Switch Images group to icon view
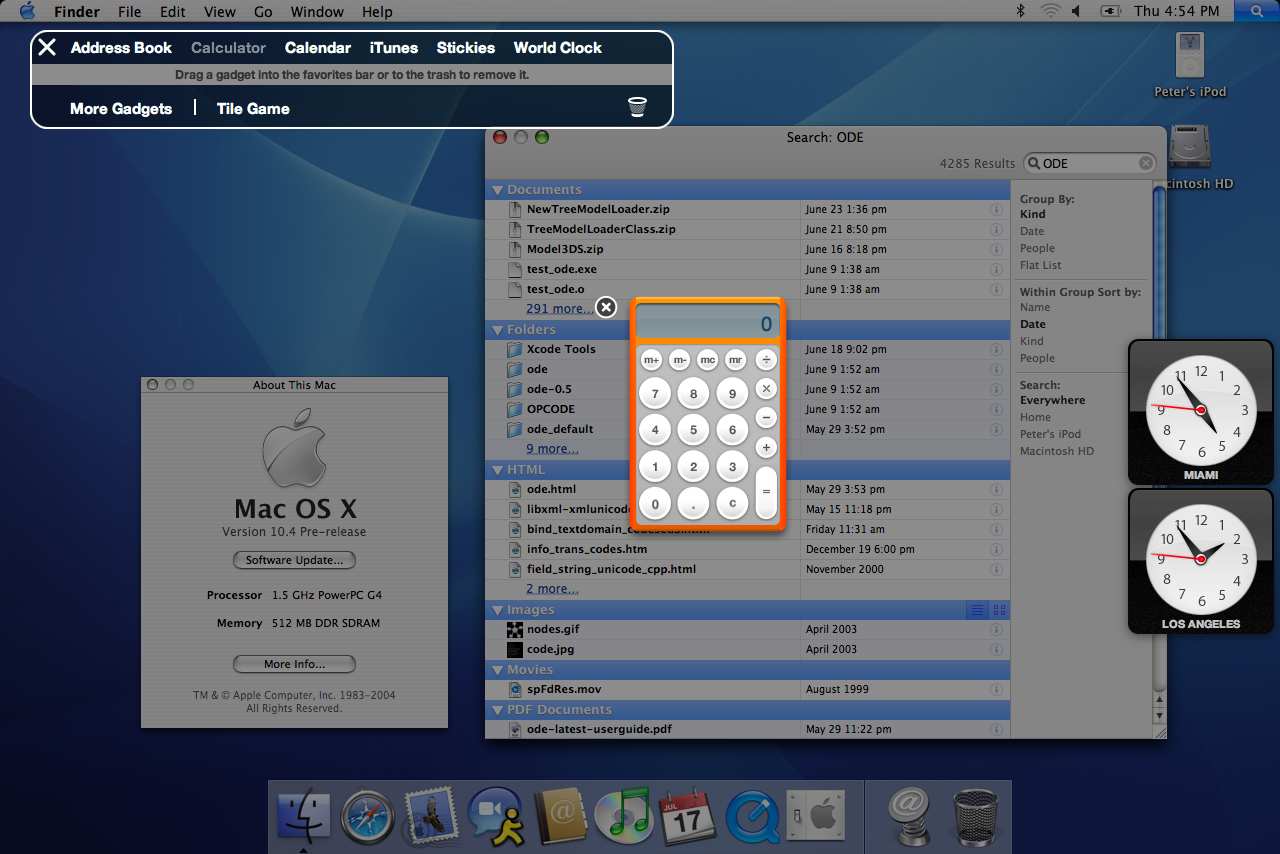 (x=999, y=610)
